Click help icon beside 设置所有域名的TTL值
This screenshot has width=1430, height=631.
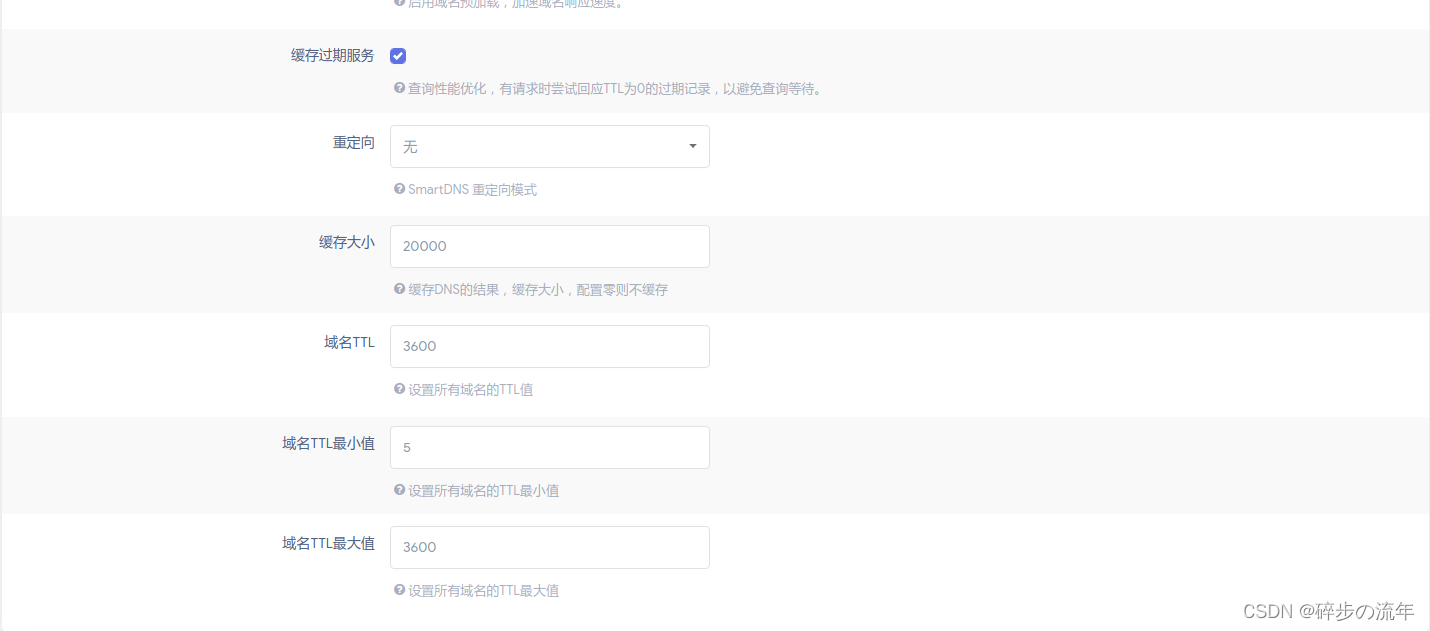coord(400,389)
